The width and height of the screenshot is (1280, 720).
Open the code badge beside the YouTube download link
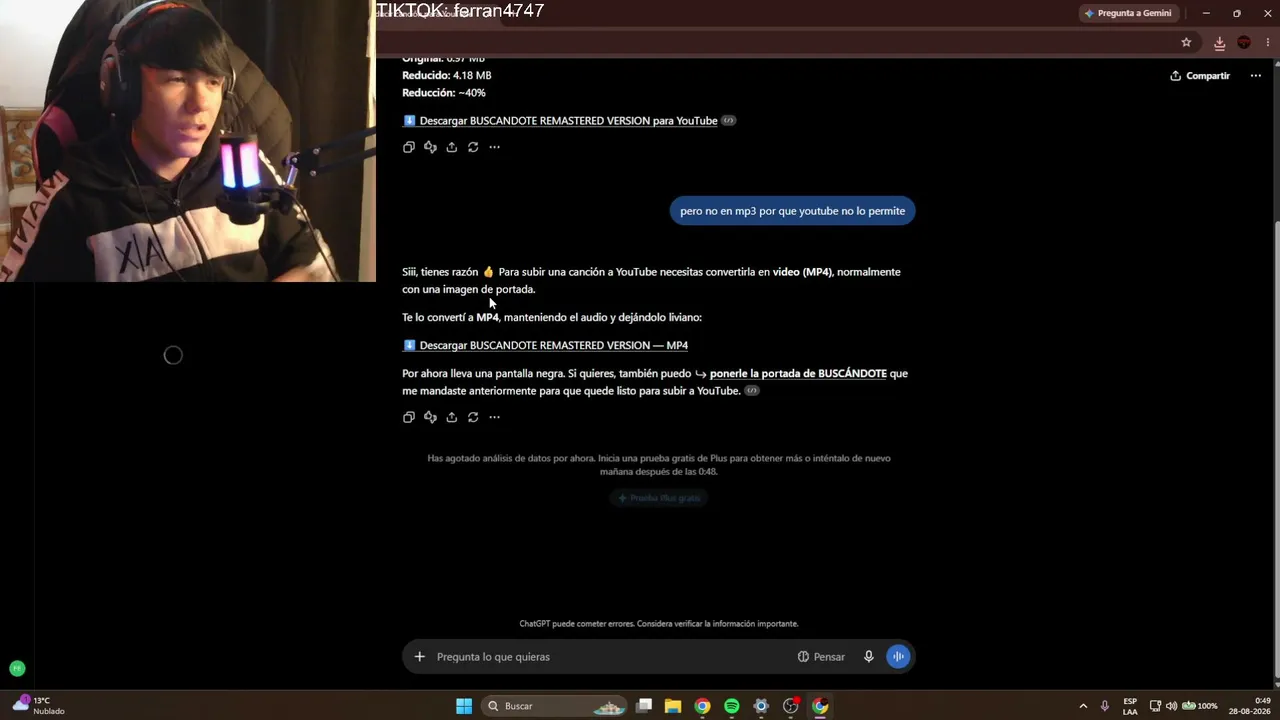[x=728, y=121]
